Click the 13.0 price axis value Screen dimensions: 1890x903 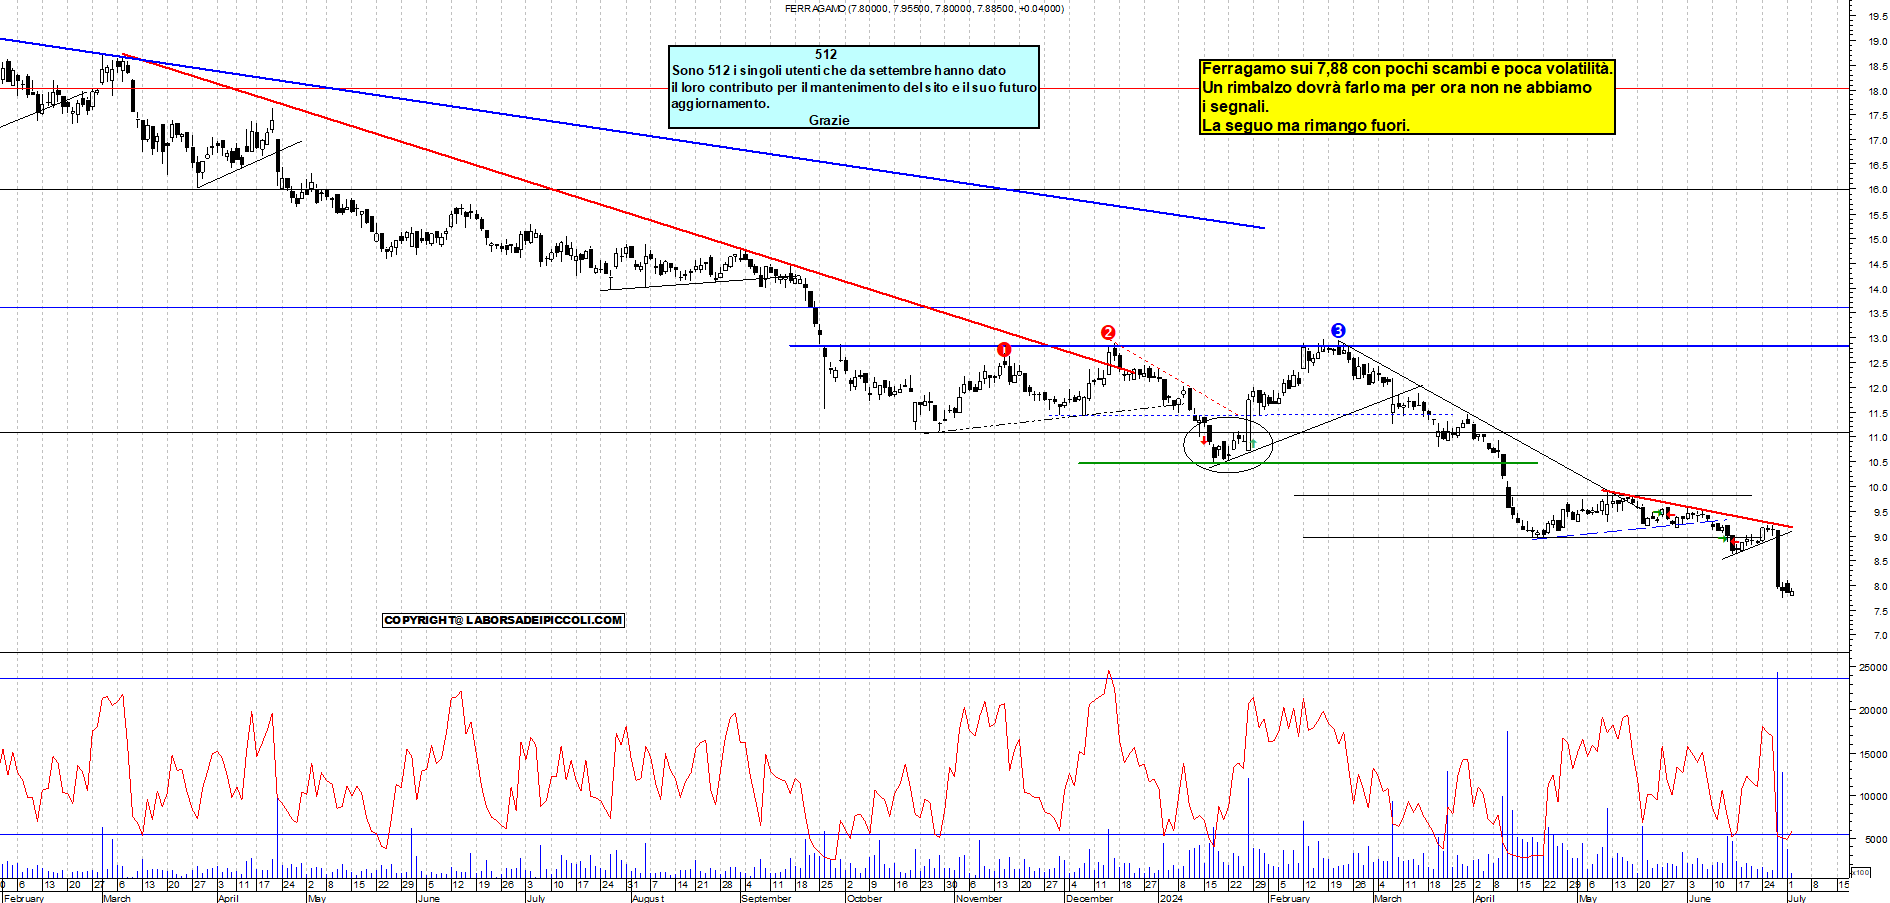[x=1877, y=339]
